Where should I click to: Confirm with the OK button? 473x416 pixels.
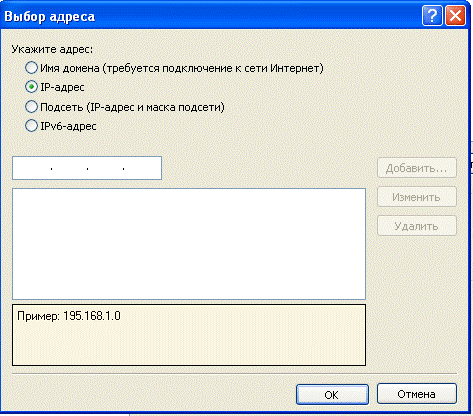(x=332, y=395)
